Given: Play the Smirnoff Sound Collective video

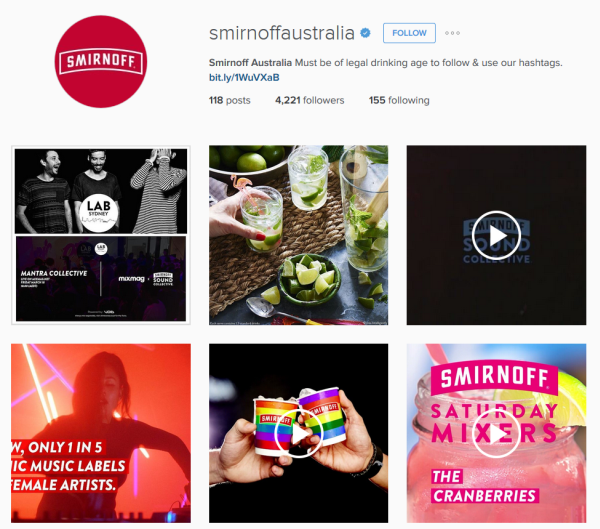Looking at the screenshot, I should tap(496, 235).
